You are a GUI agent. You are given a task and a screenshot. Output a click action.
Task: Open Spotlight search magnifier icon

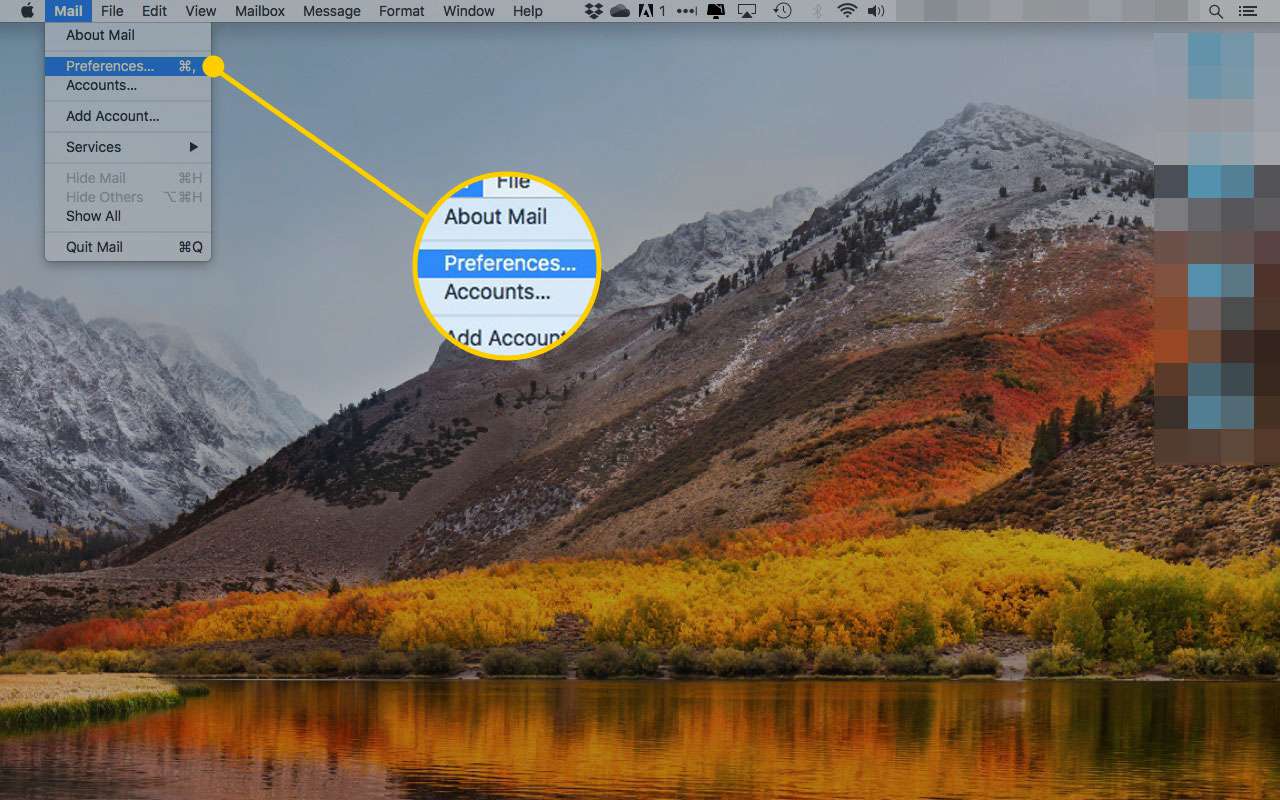(x=1216, y=11)
